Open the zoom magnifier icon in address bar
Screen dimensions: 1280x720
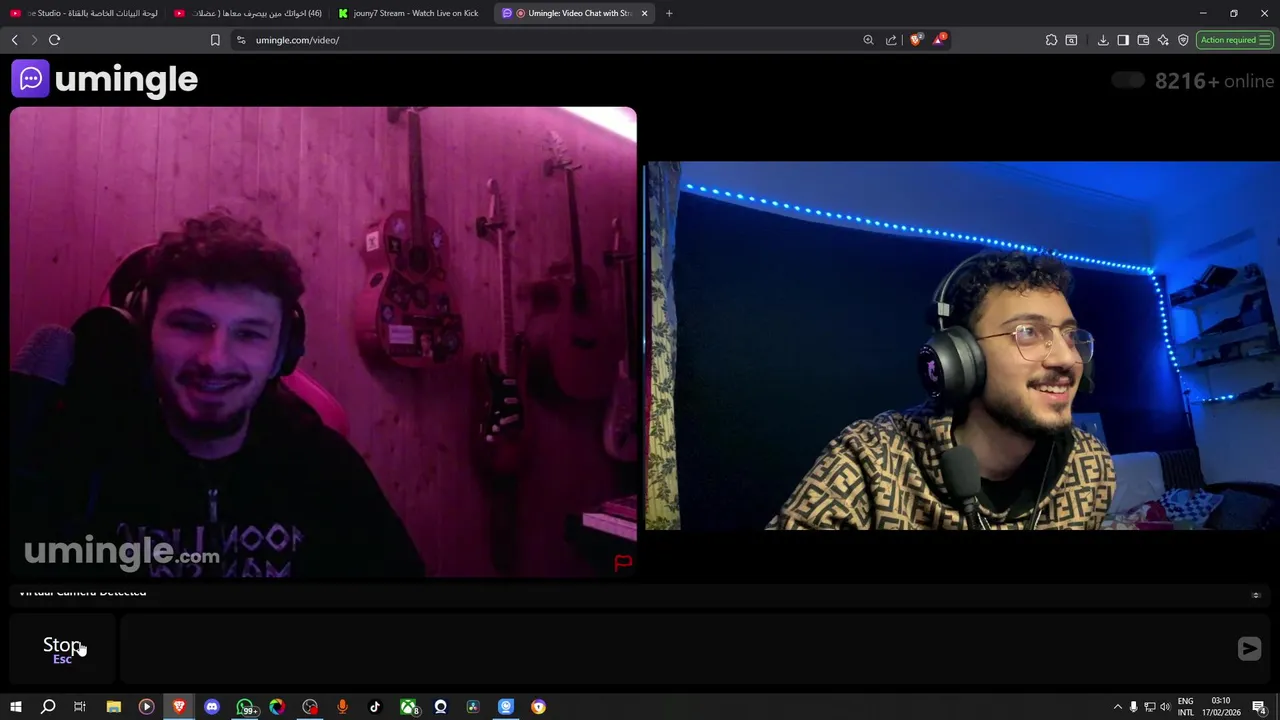(x=868, y=40)
